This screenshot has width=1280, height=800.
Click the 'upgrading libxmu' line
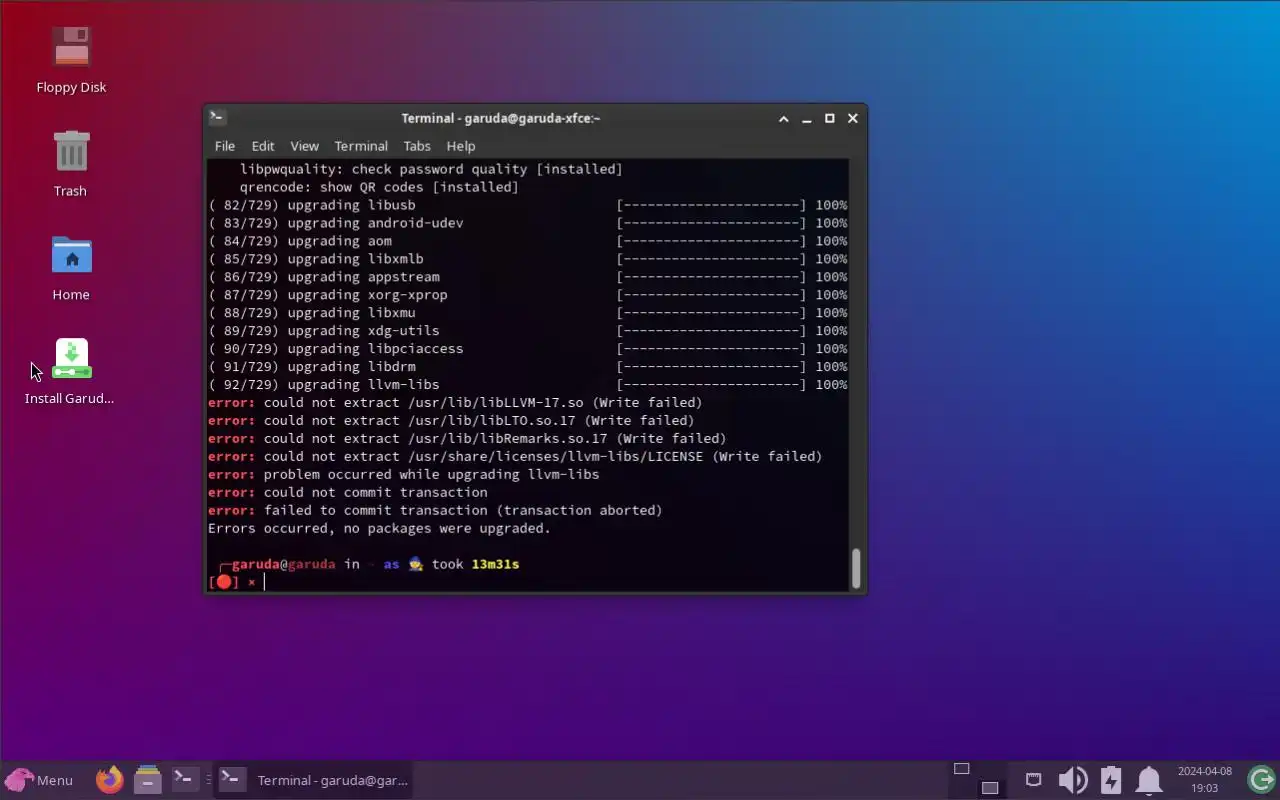click(x=527, y=313)
